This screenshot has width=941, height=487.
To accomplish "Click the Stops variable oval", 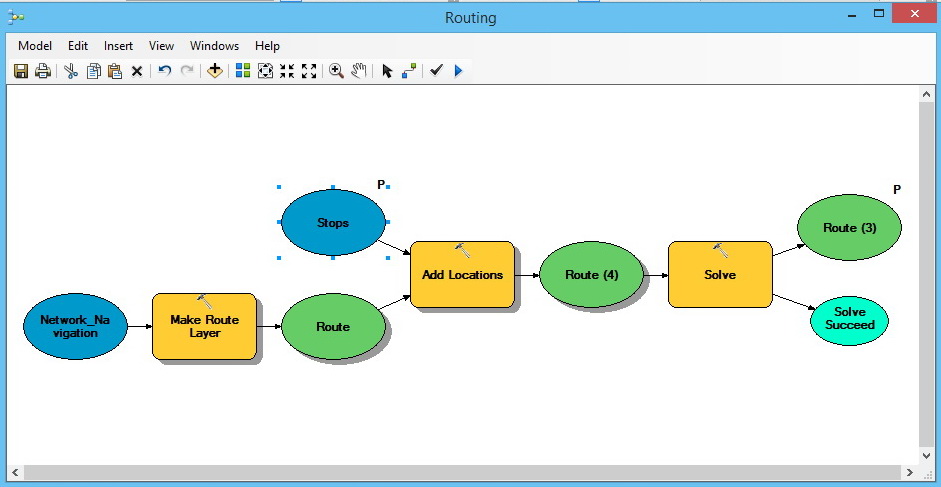I will tap(333, 223).
